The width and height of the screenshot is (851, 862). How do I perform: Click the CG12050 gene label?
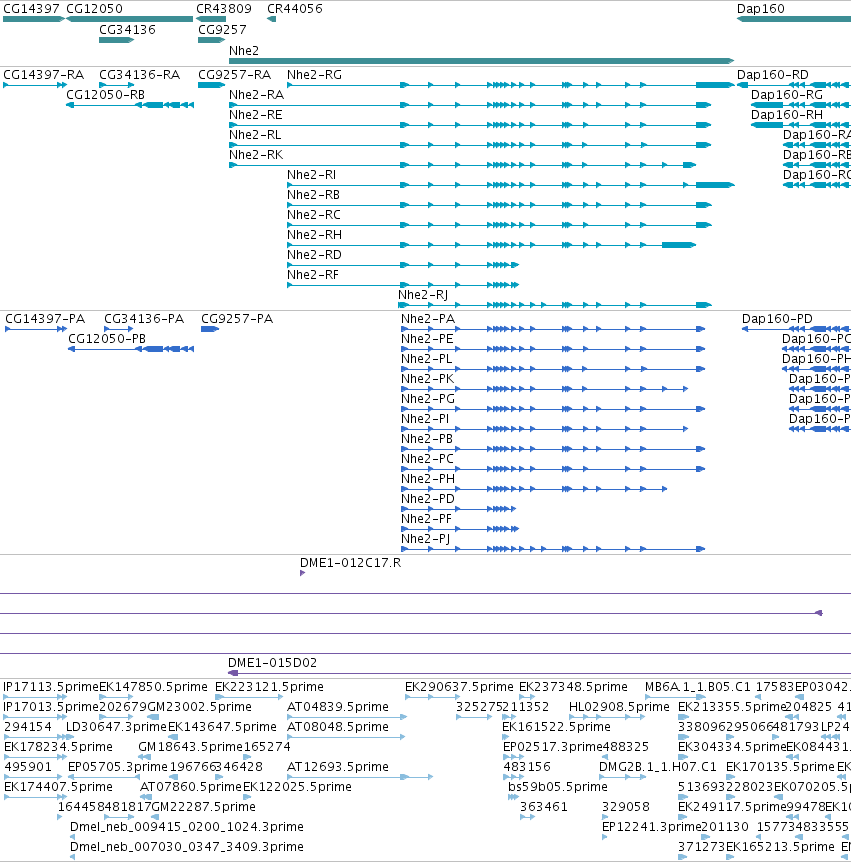click(95, 9)
